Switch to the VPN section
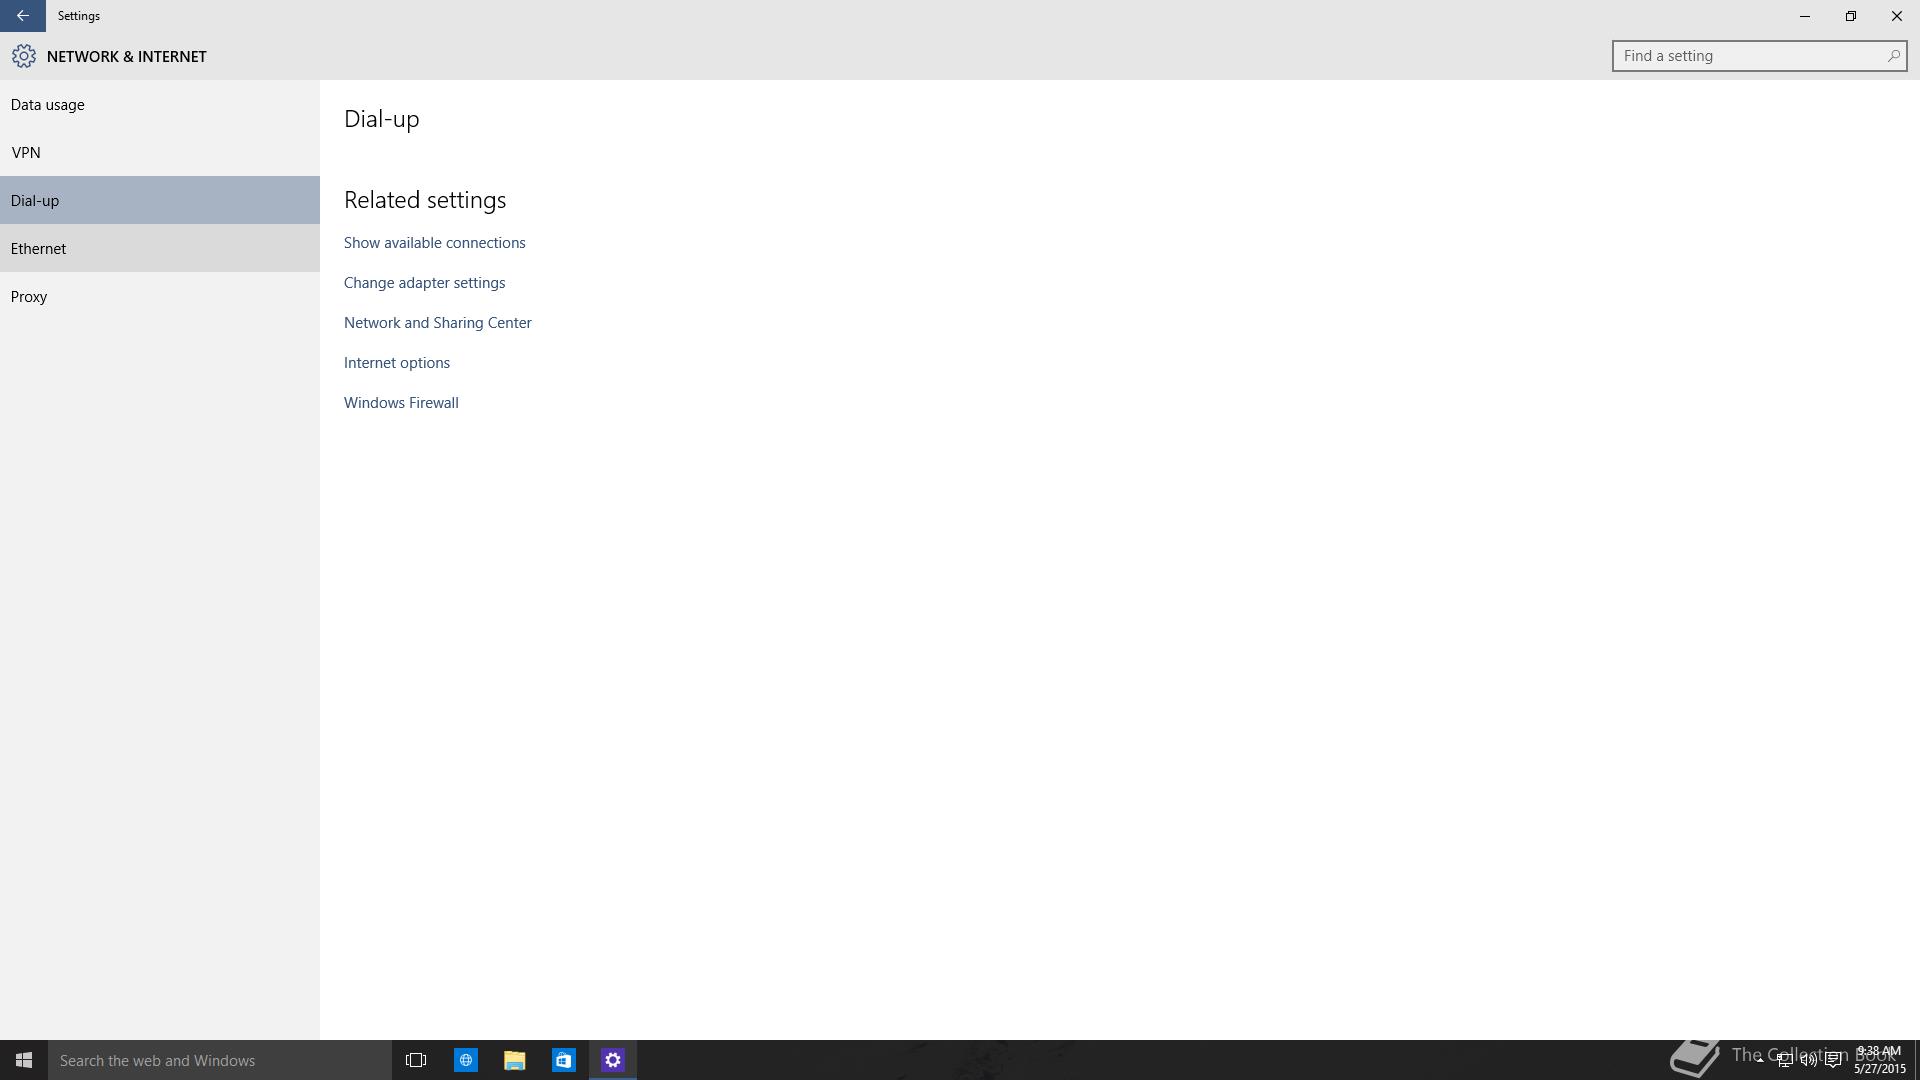Viewport: 1920px width, 1080px height. pyautogui.click(x=26, y=153)
